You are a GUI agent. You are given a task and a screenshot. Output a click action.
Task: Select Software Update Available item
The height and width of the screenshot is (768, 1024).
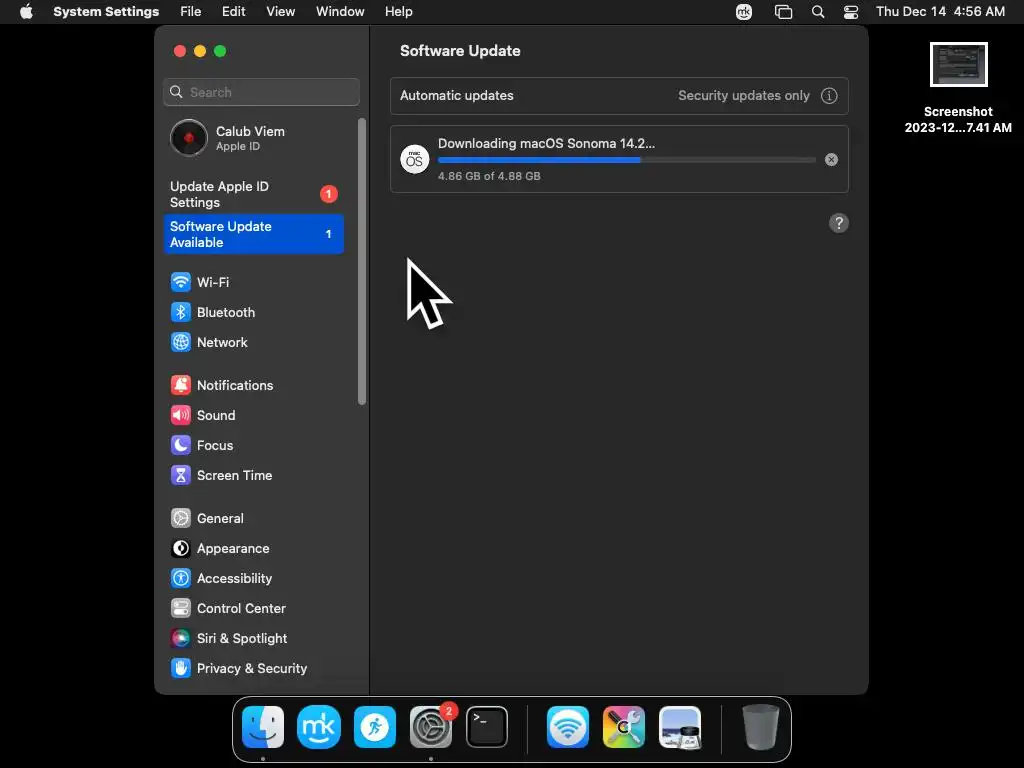coord(253,234)
